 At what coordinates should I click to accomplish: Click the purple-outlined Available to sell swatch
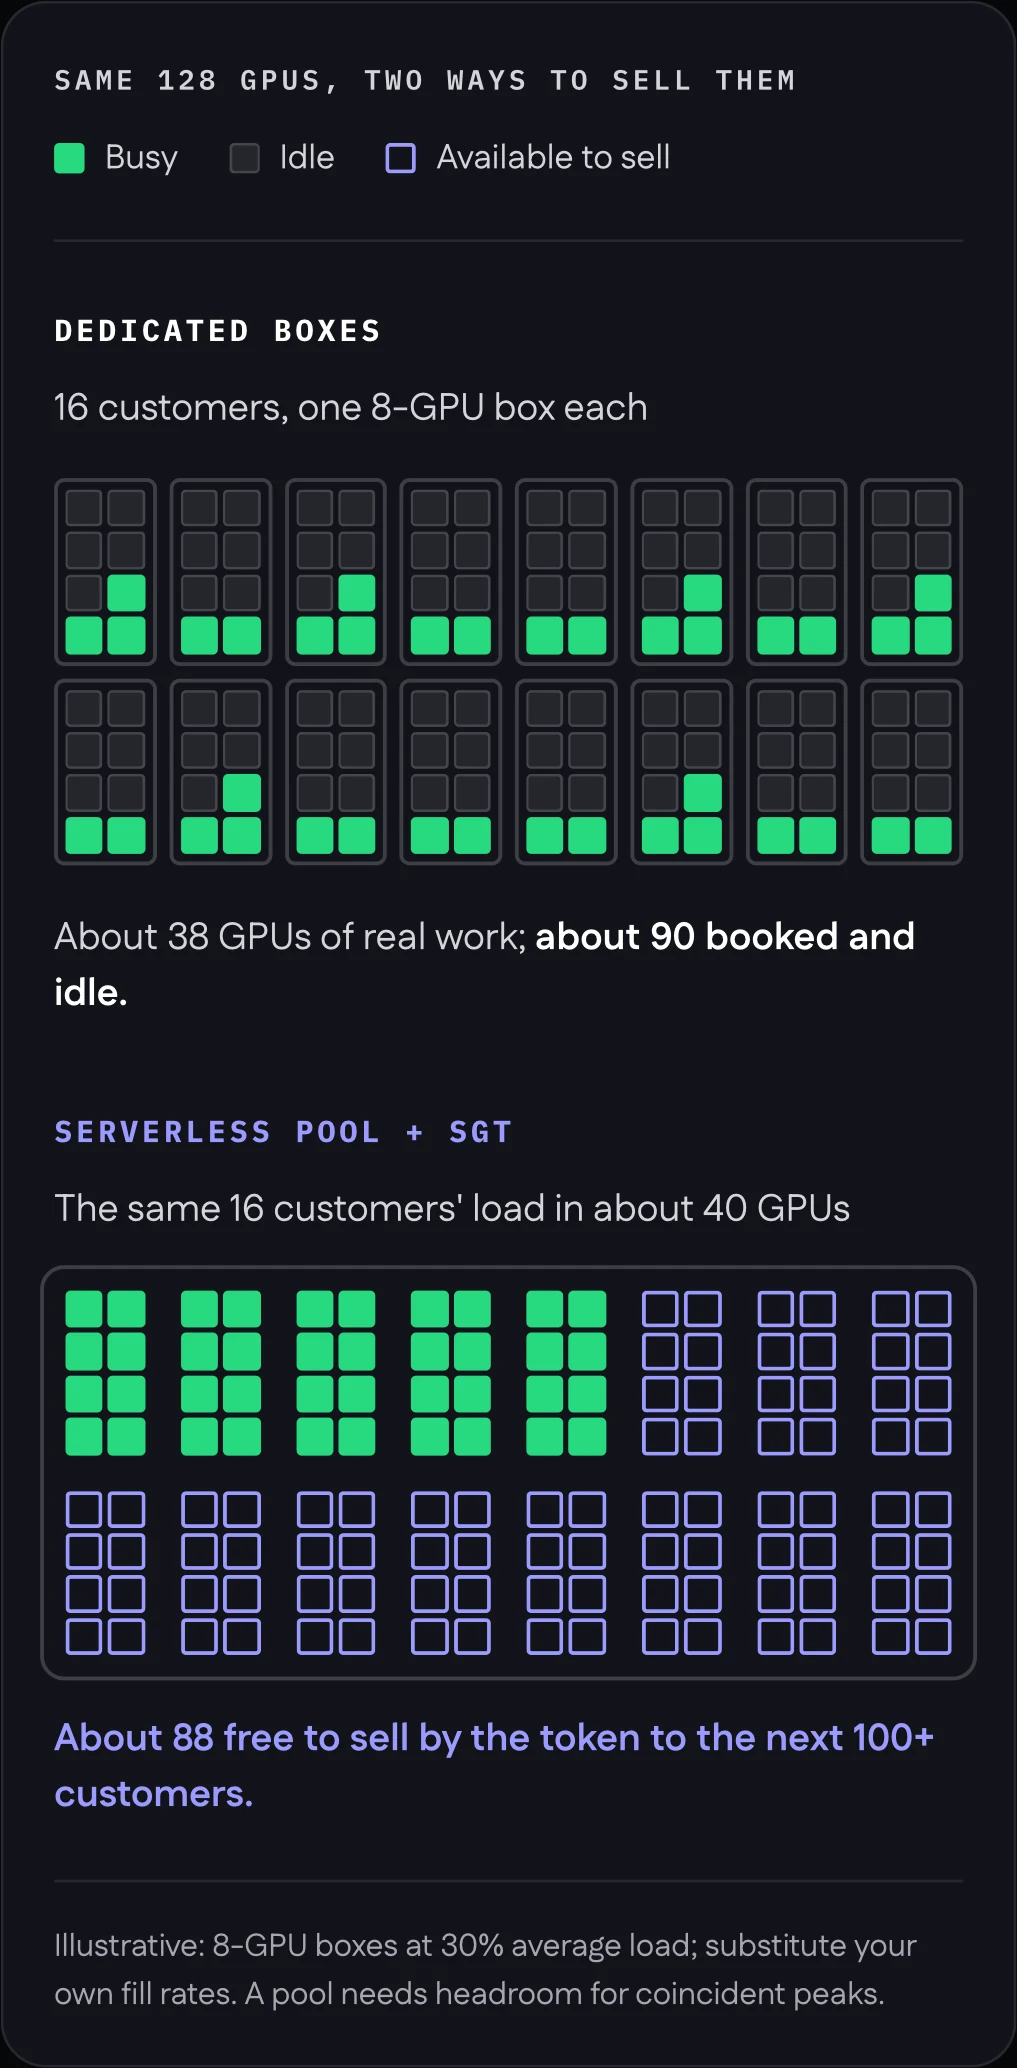click(401, 158)
